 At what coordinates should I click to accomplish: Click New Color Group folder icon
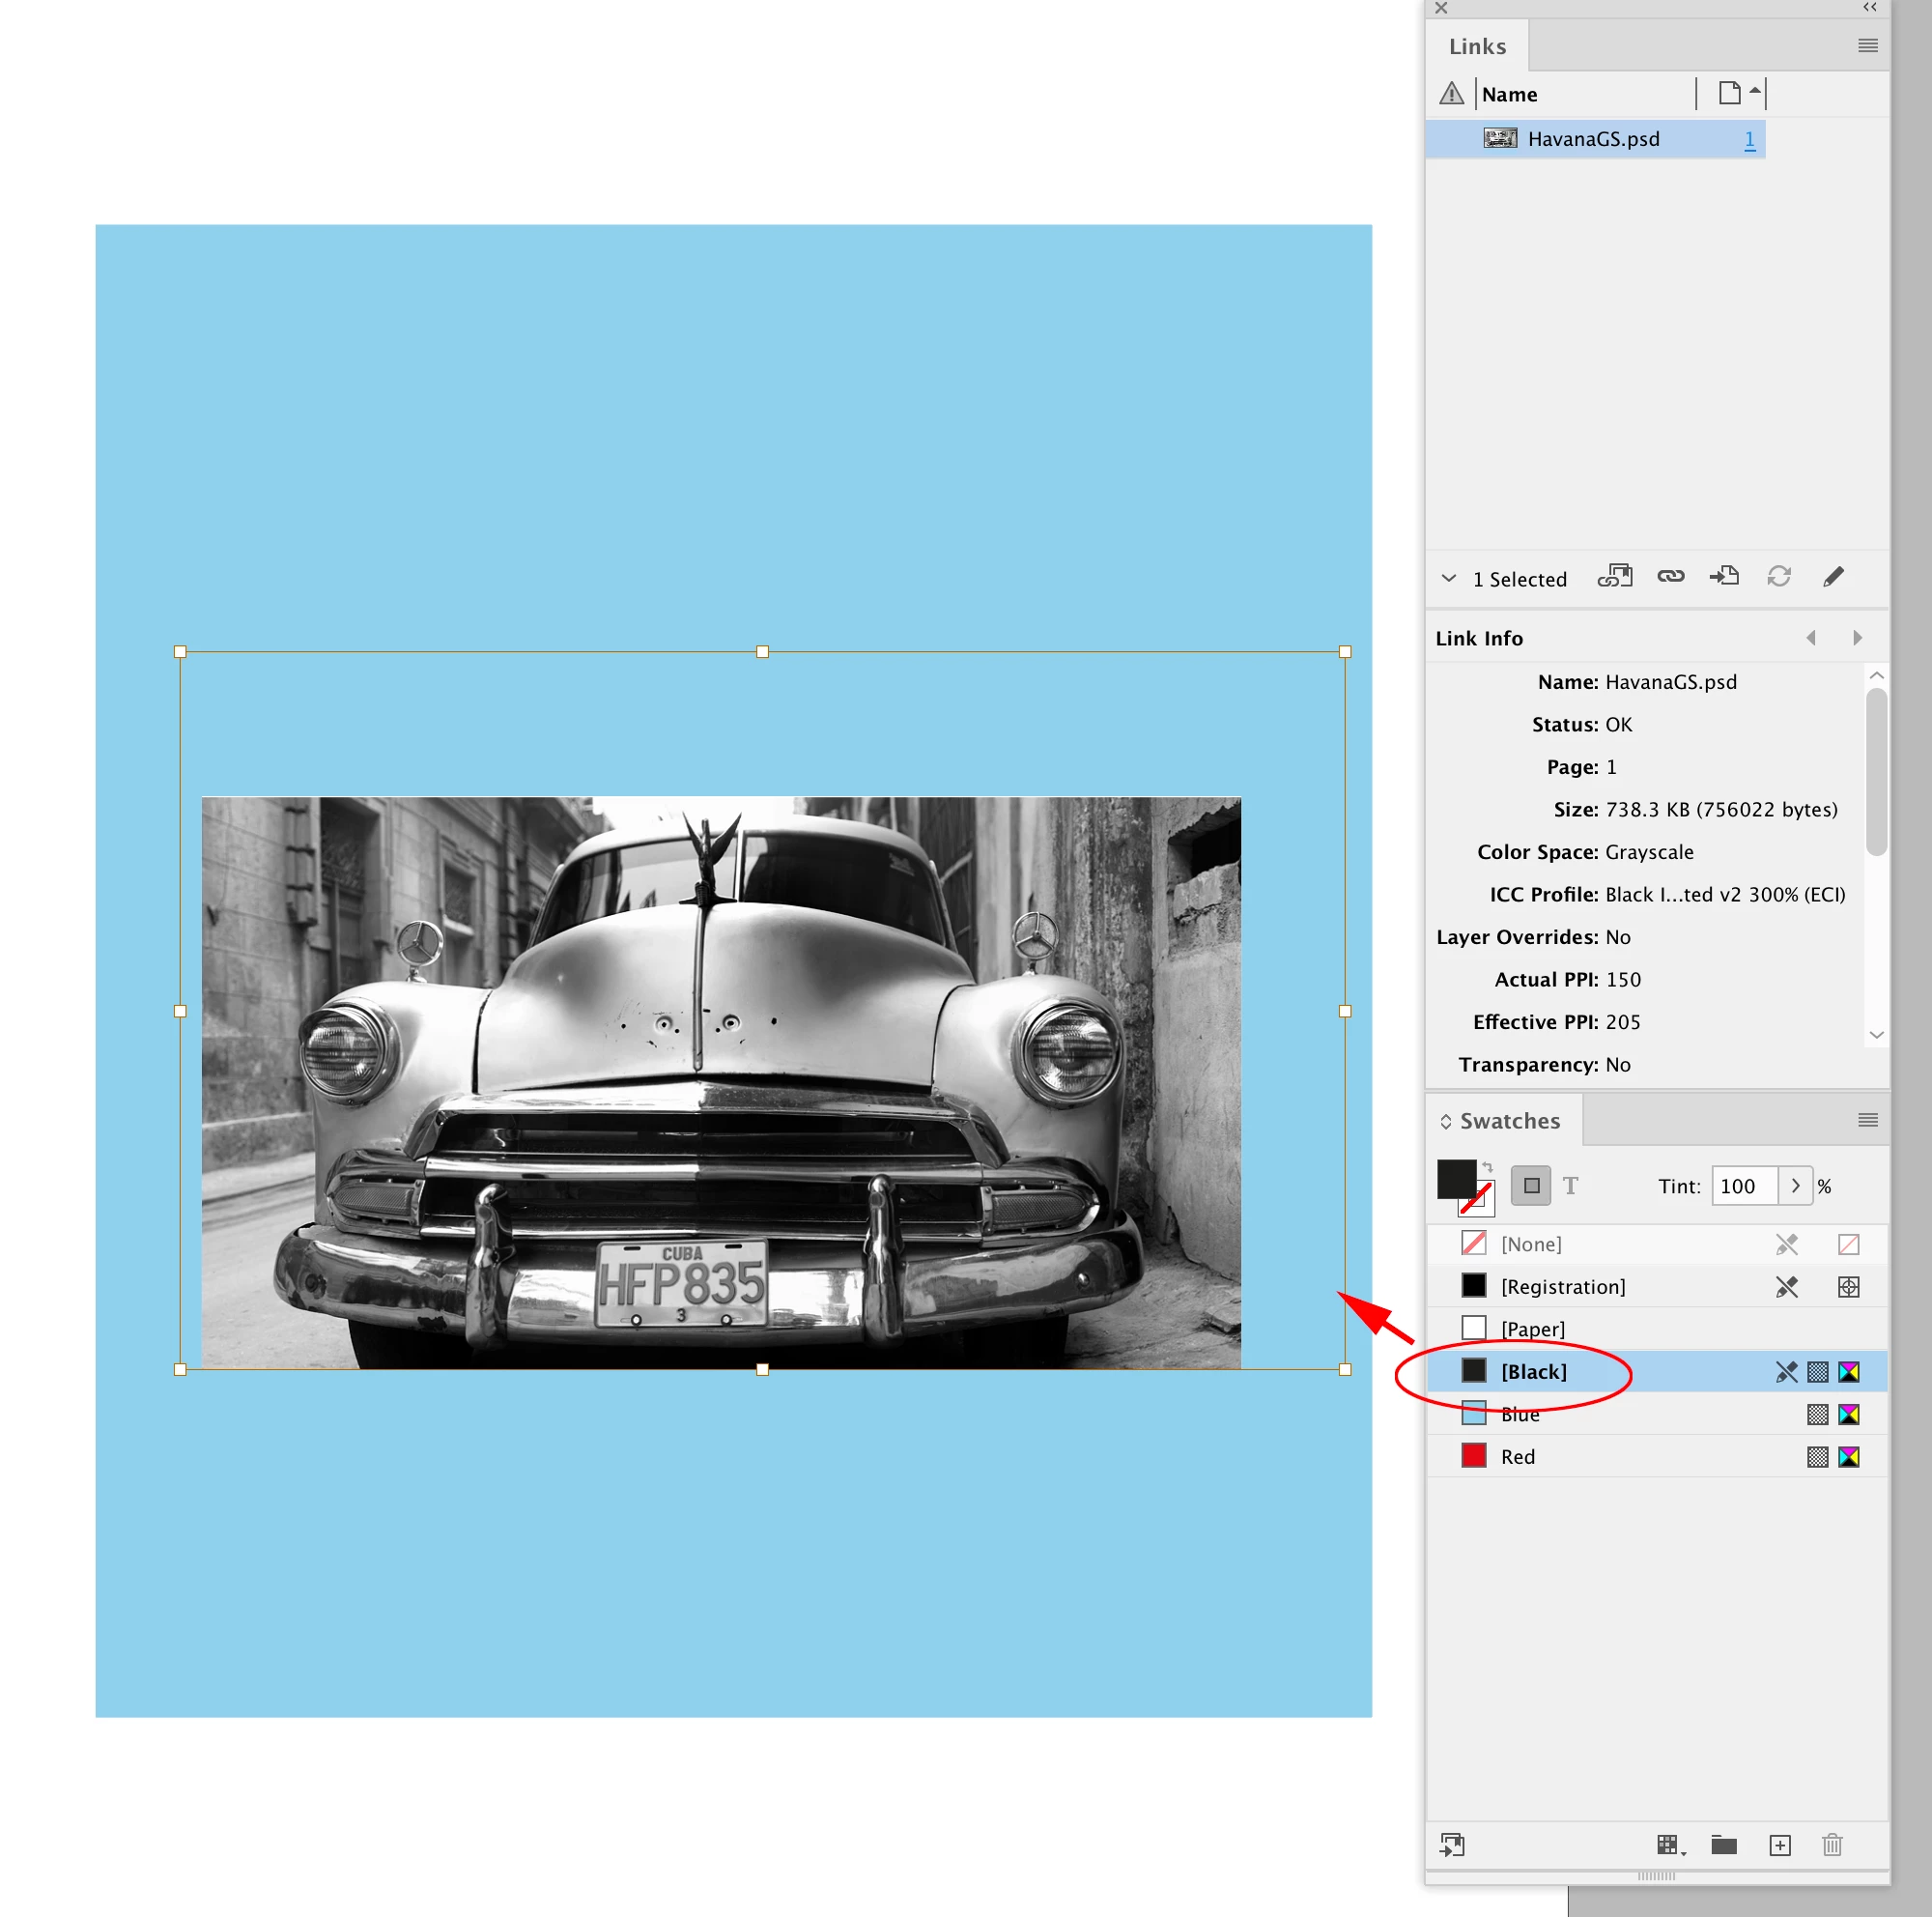click(x=1723, y=1845)
